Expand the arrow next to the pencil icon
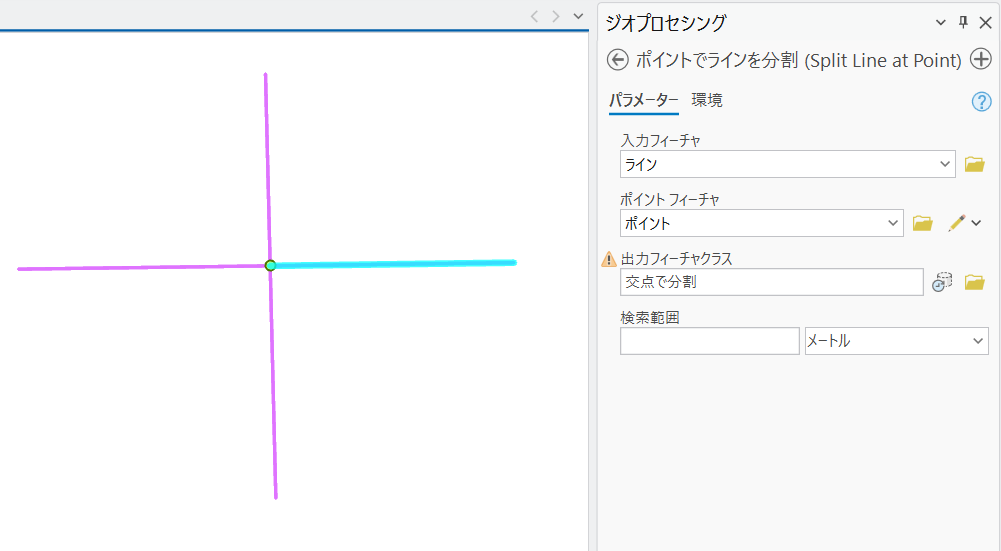The image size is (1001, 551). point(977,223)
